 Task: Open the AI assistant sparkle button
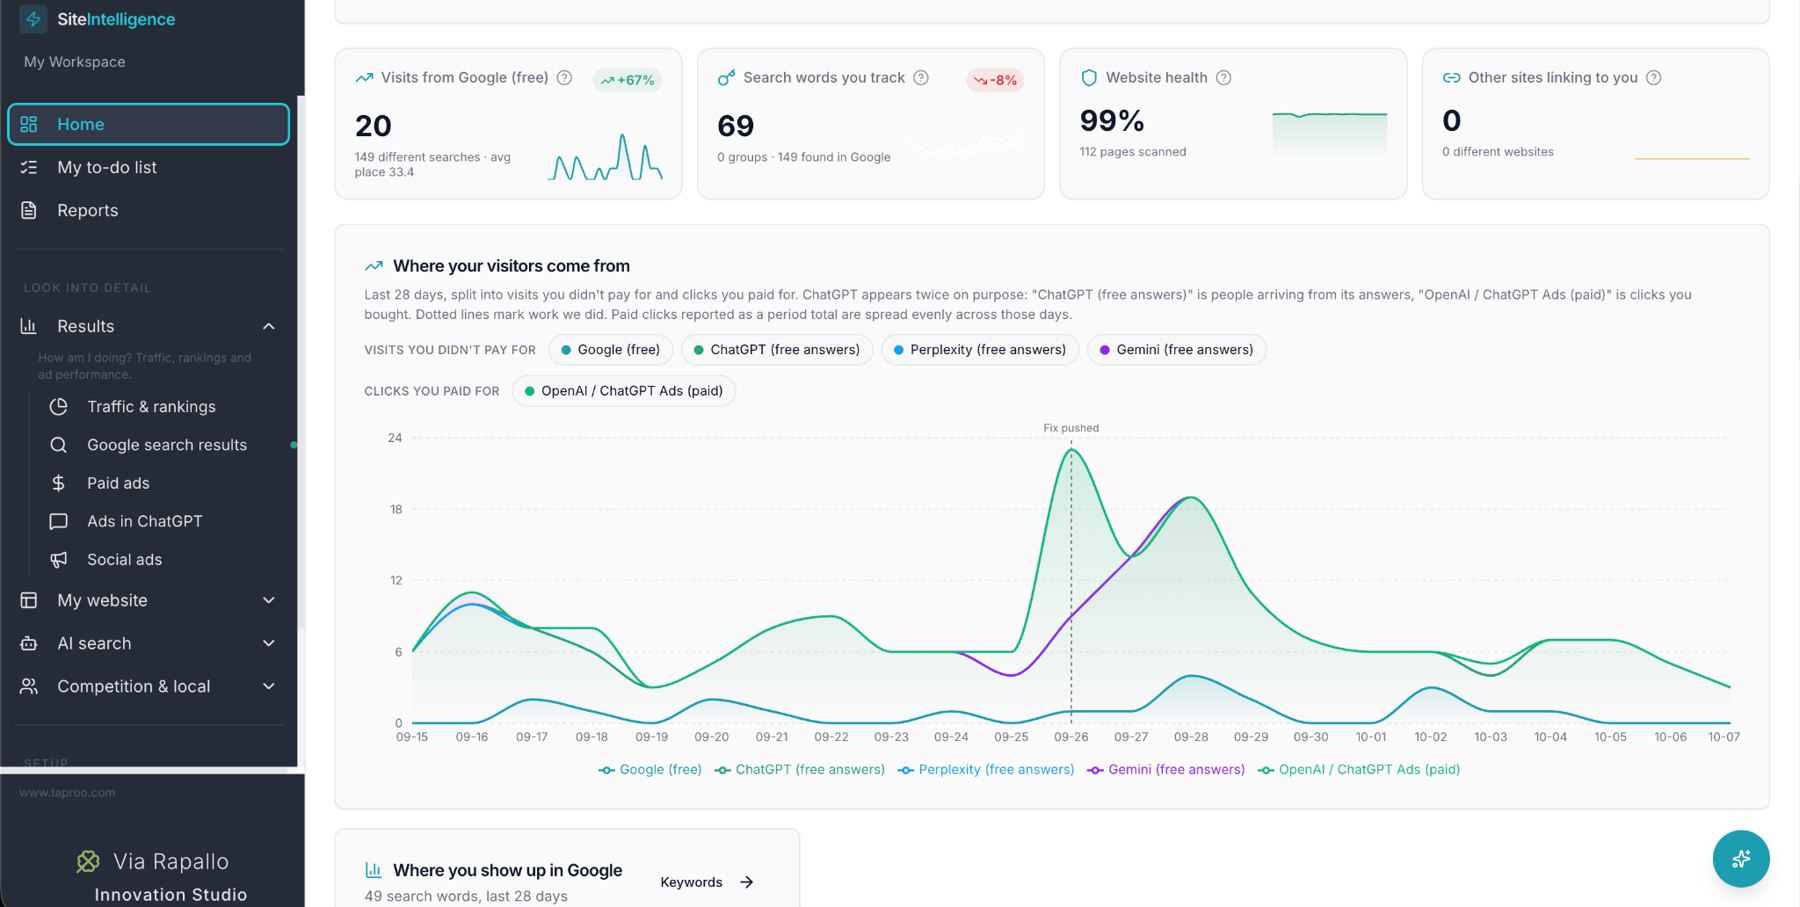1741,858
